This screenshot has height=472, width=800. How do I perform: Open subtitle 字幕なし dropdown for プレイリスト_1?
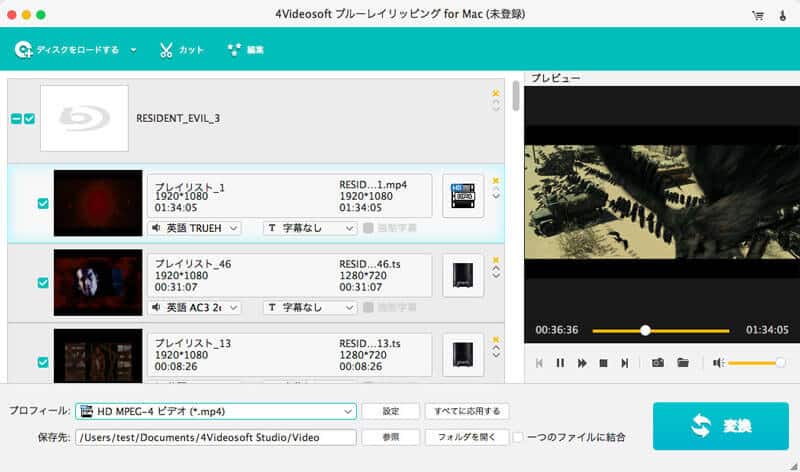coord(310,228)
